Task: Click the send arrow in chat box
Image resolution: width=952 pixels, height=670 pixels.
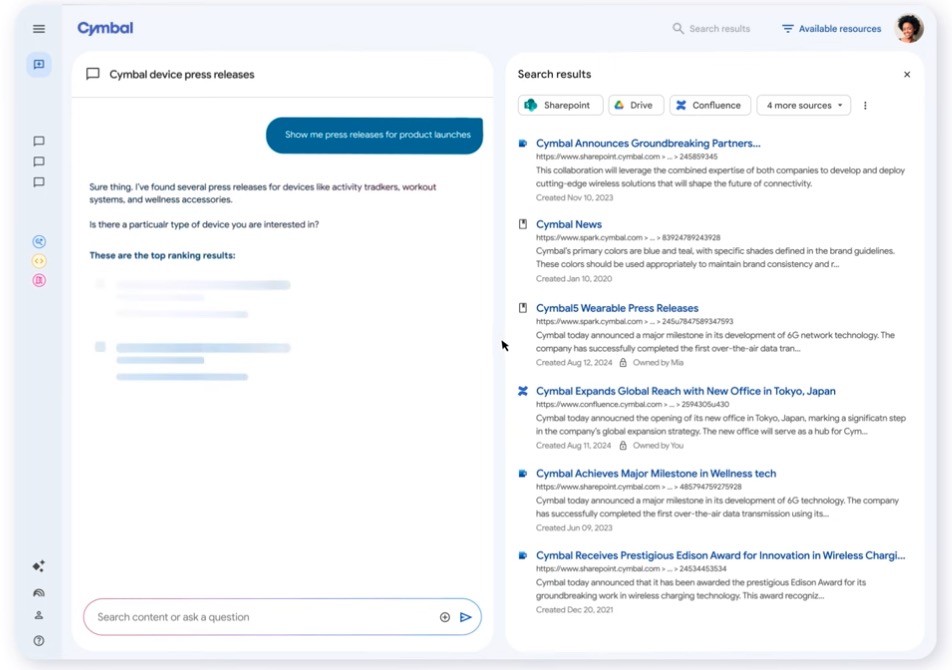Action: tap(466, 617)
